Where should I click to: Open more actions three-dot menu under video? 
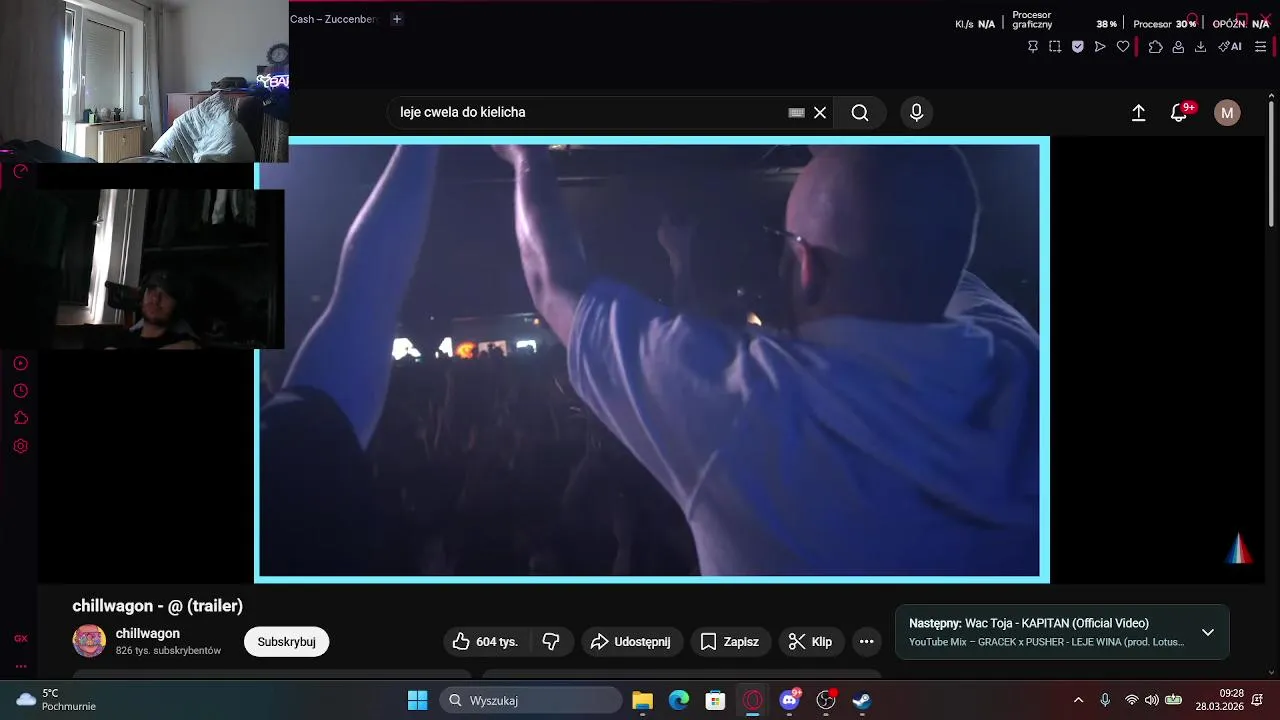pos(867,642)
